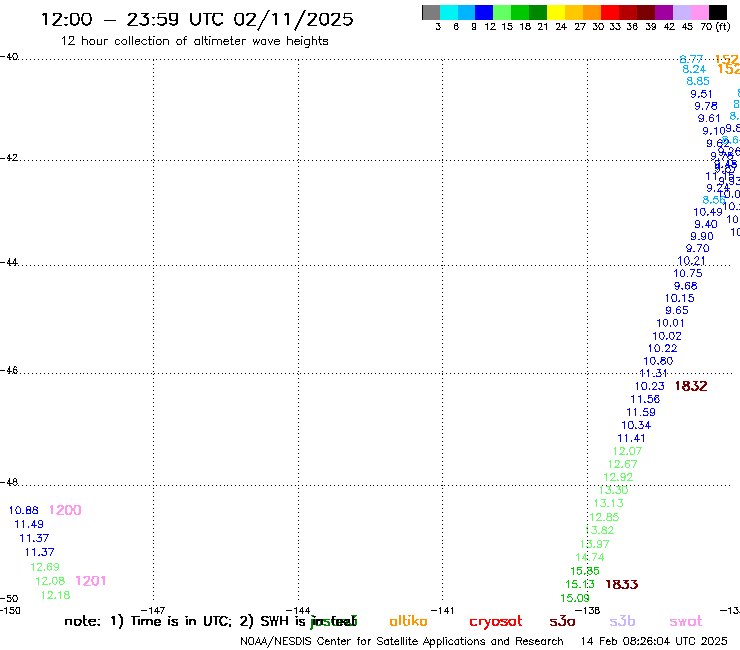This screenshot has width=740, height=650.
Task: Click the gray swatch in the color scale
Action: click(x=431, y=12)
